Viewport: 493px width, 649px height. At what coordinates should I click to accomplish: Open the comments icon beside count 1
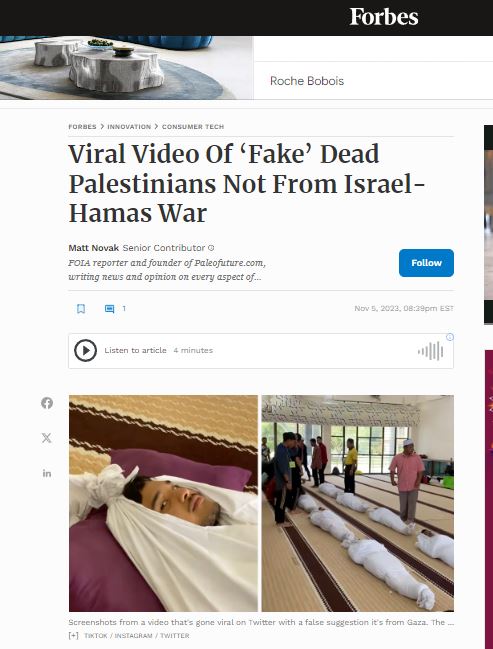pos(109,309)
